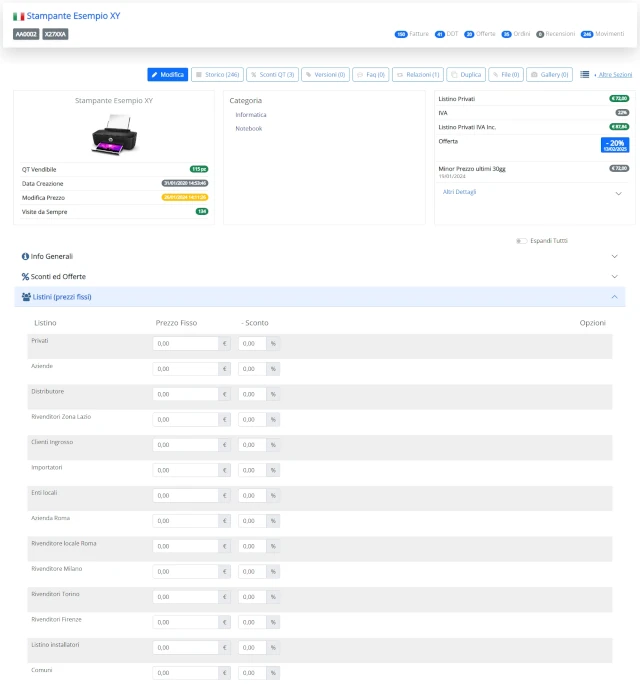Click Prezzo Fisso field for Rivenditori Zona Lazio
Screen dimensions: 640x687
coord(185,419)
